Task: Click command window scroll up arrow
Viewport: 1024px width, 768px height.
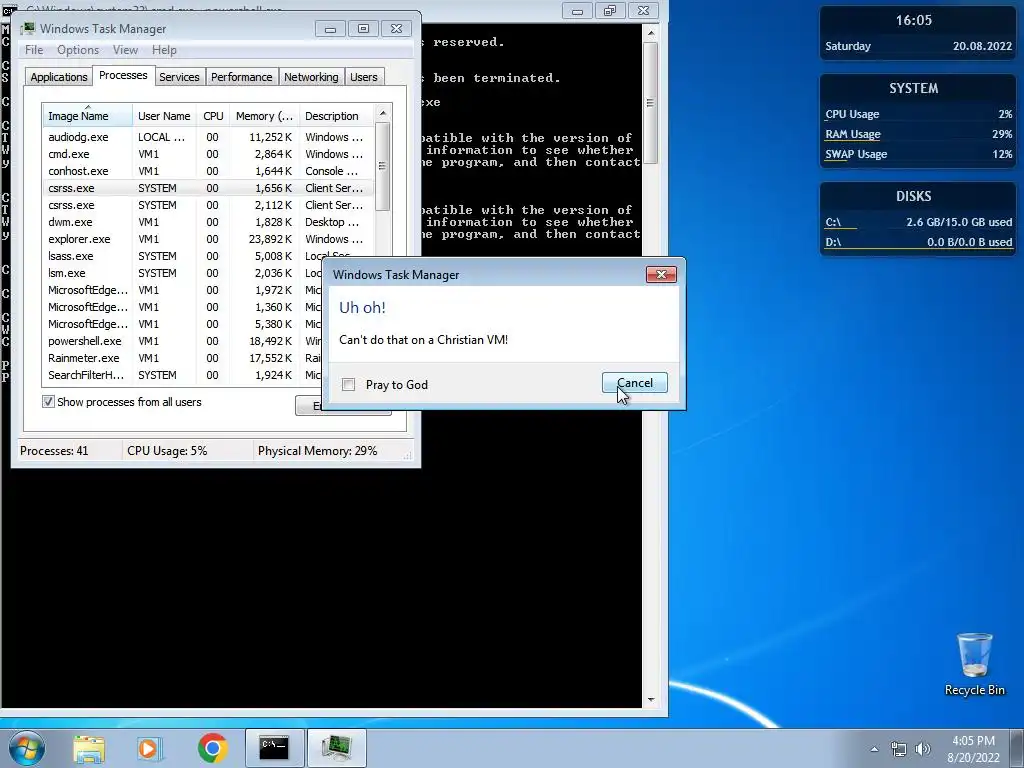Action: pyautogui.click(x=650, y=32)
